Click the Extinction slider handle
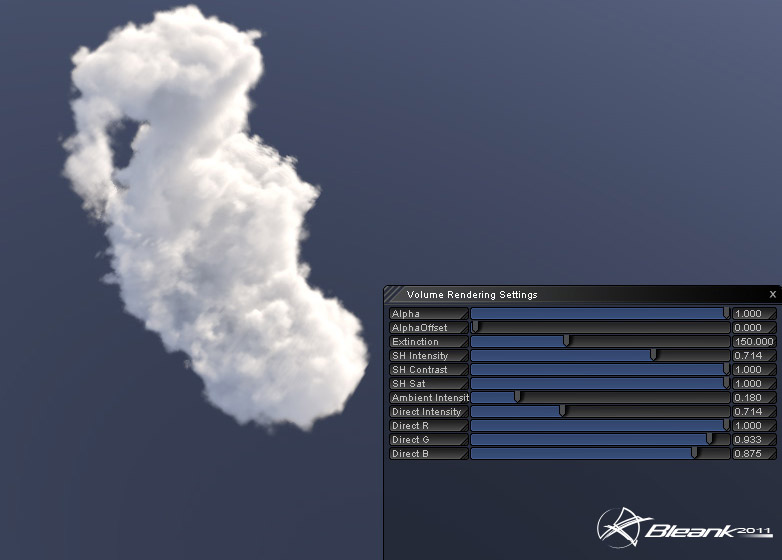The image size is (782, 560). [x=567, y=341]
